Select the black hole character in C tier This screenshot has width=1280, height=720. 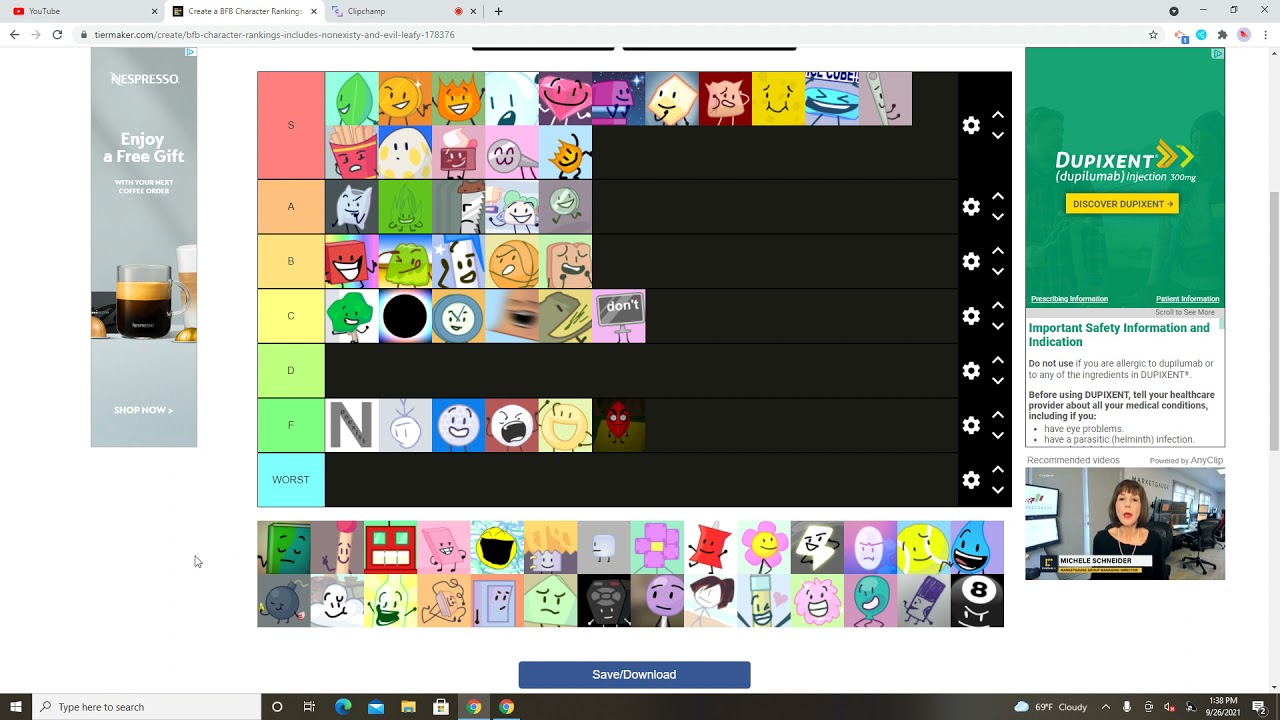click(405, 316)
